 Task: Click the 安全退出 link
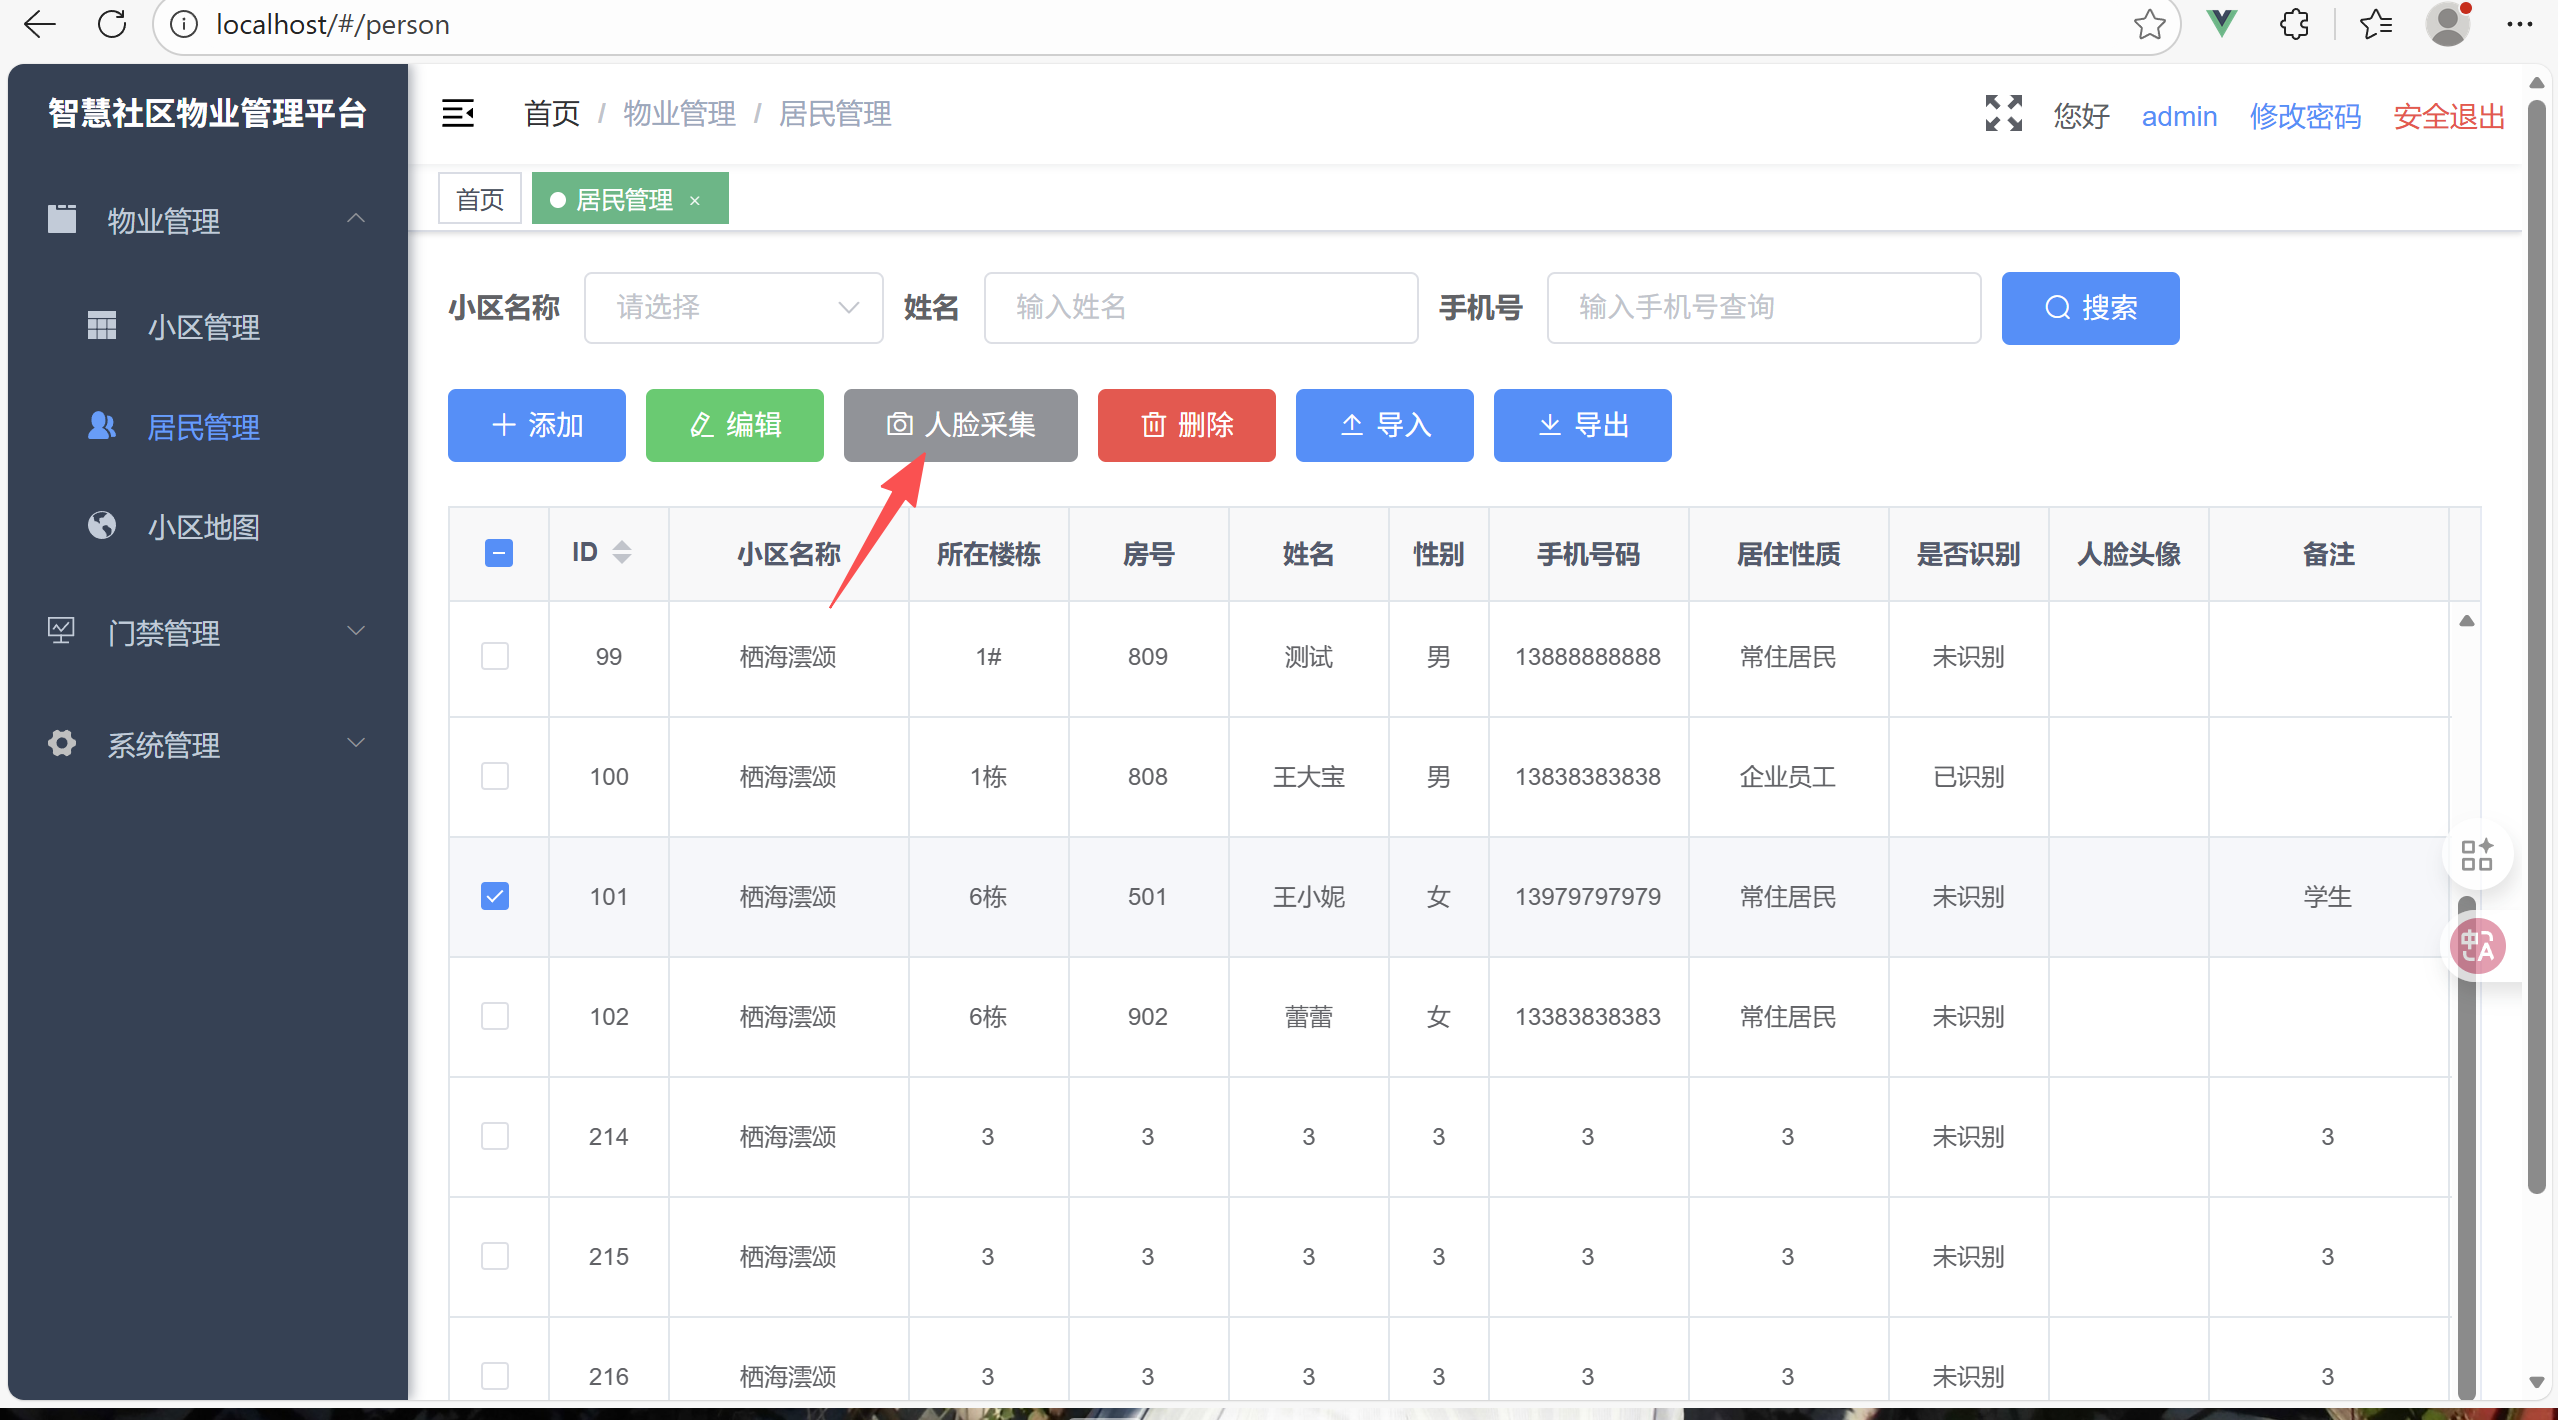point(2448,116)
